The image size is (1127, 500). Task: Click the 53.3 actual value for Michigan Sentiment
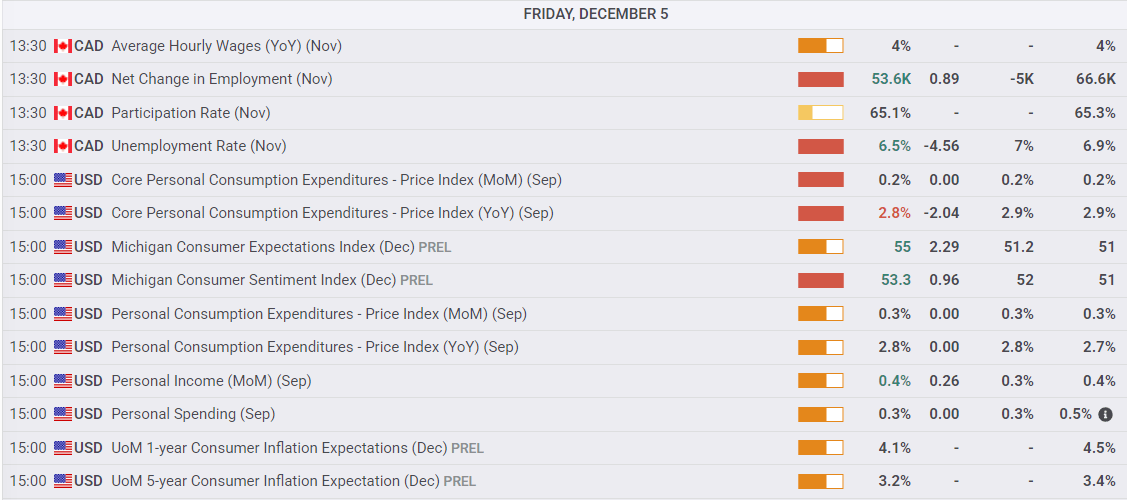click(x=895, y=280)
